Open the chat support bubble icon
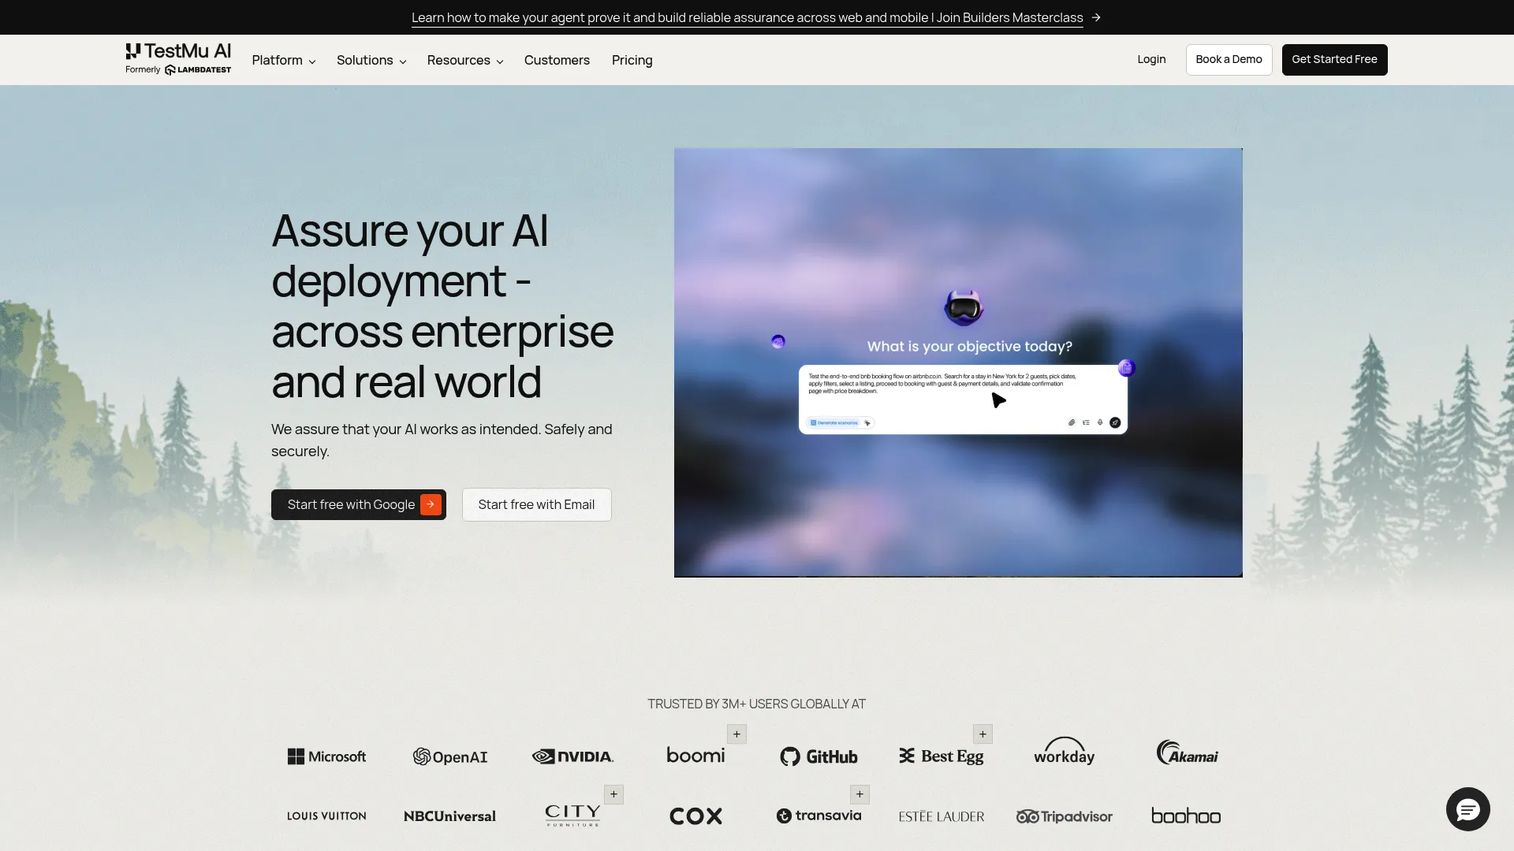1514x851 pixels. pyautogui.click(x=1468, y=809)
